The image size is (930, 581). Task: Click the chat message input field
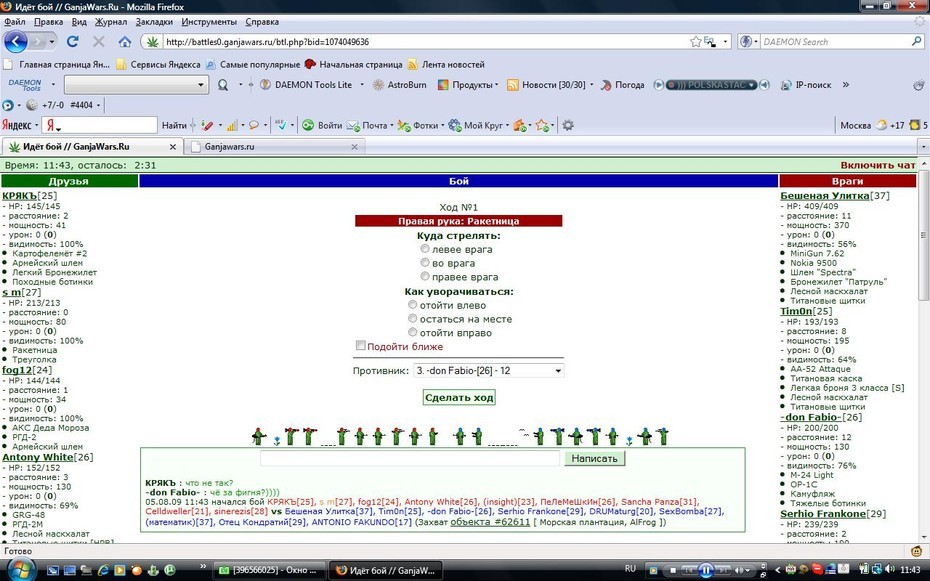pos(410,458)
